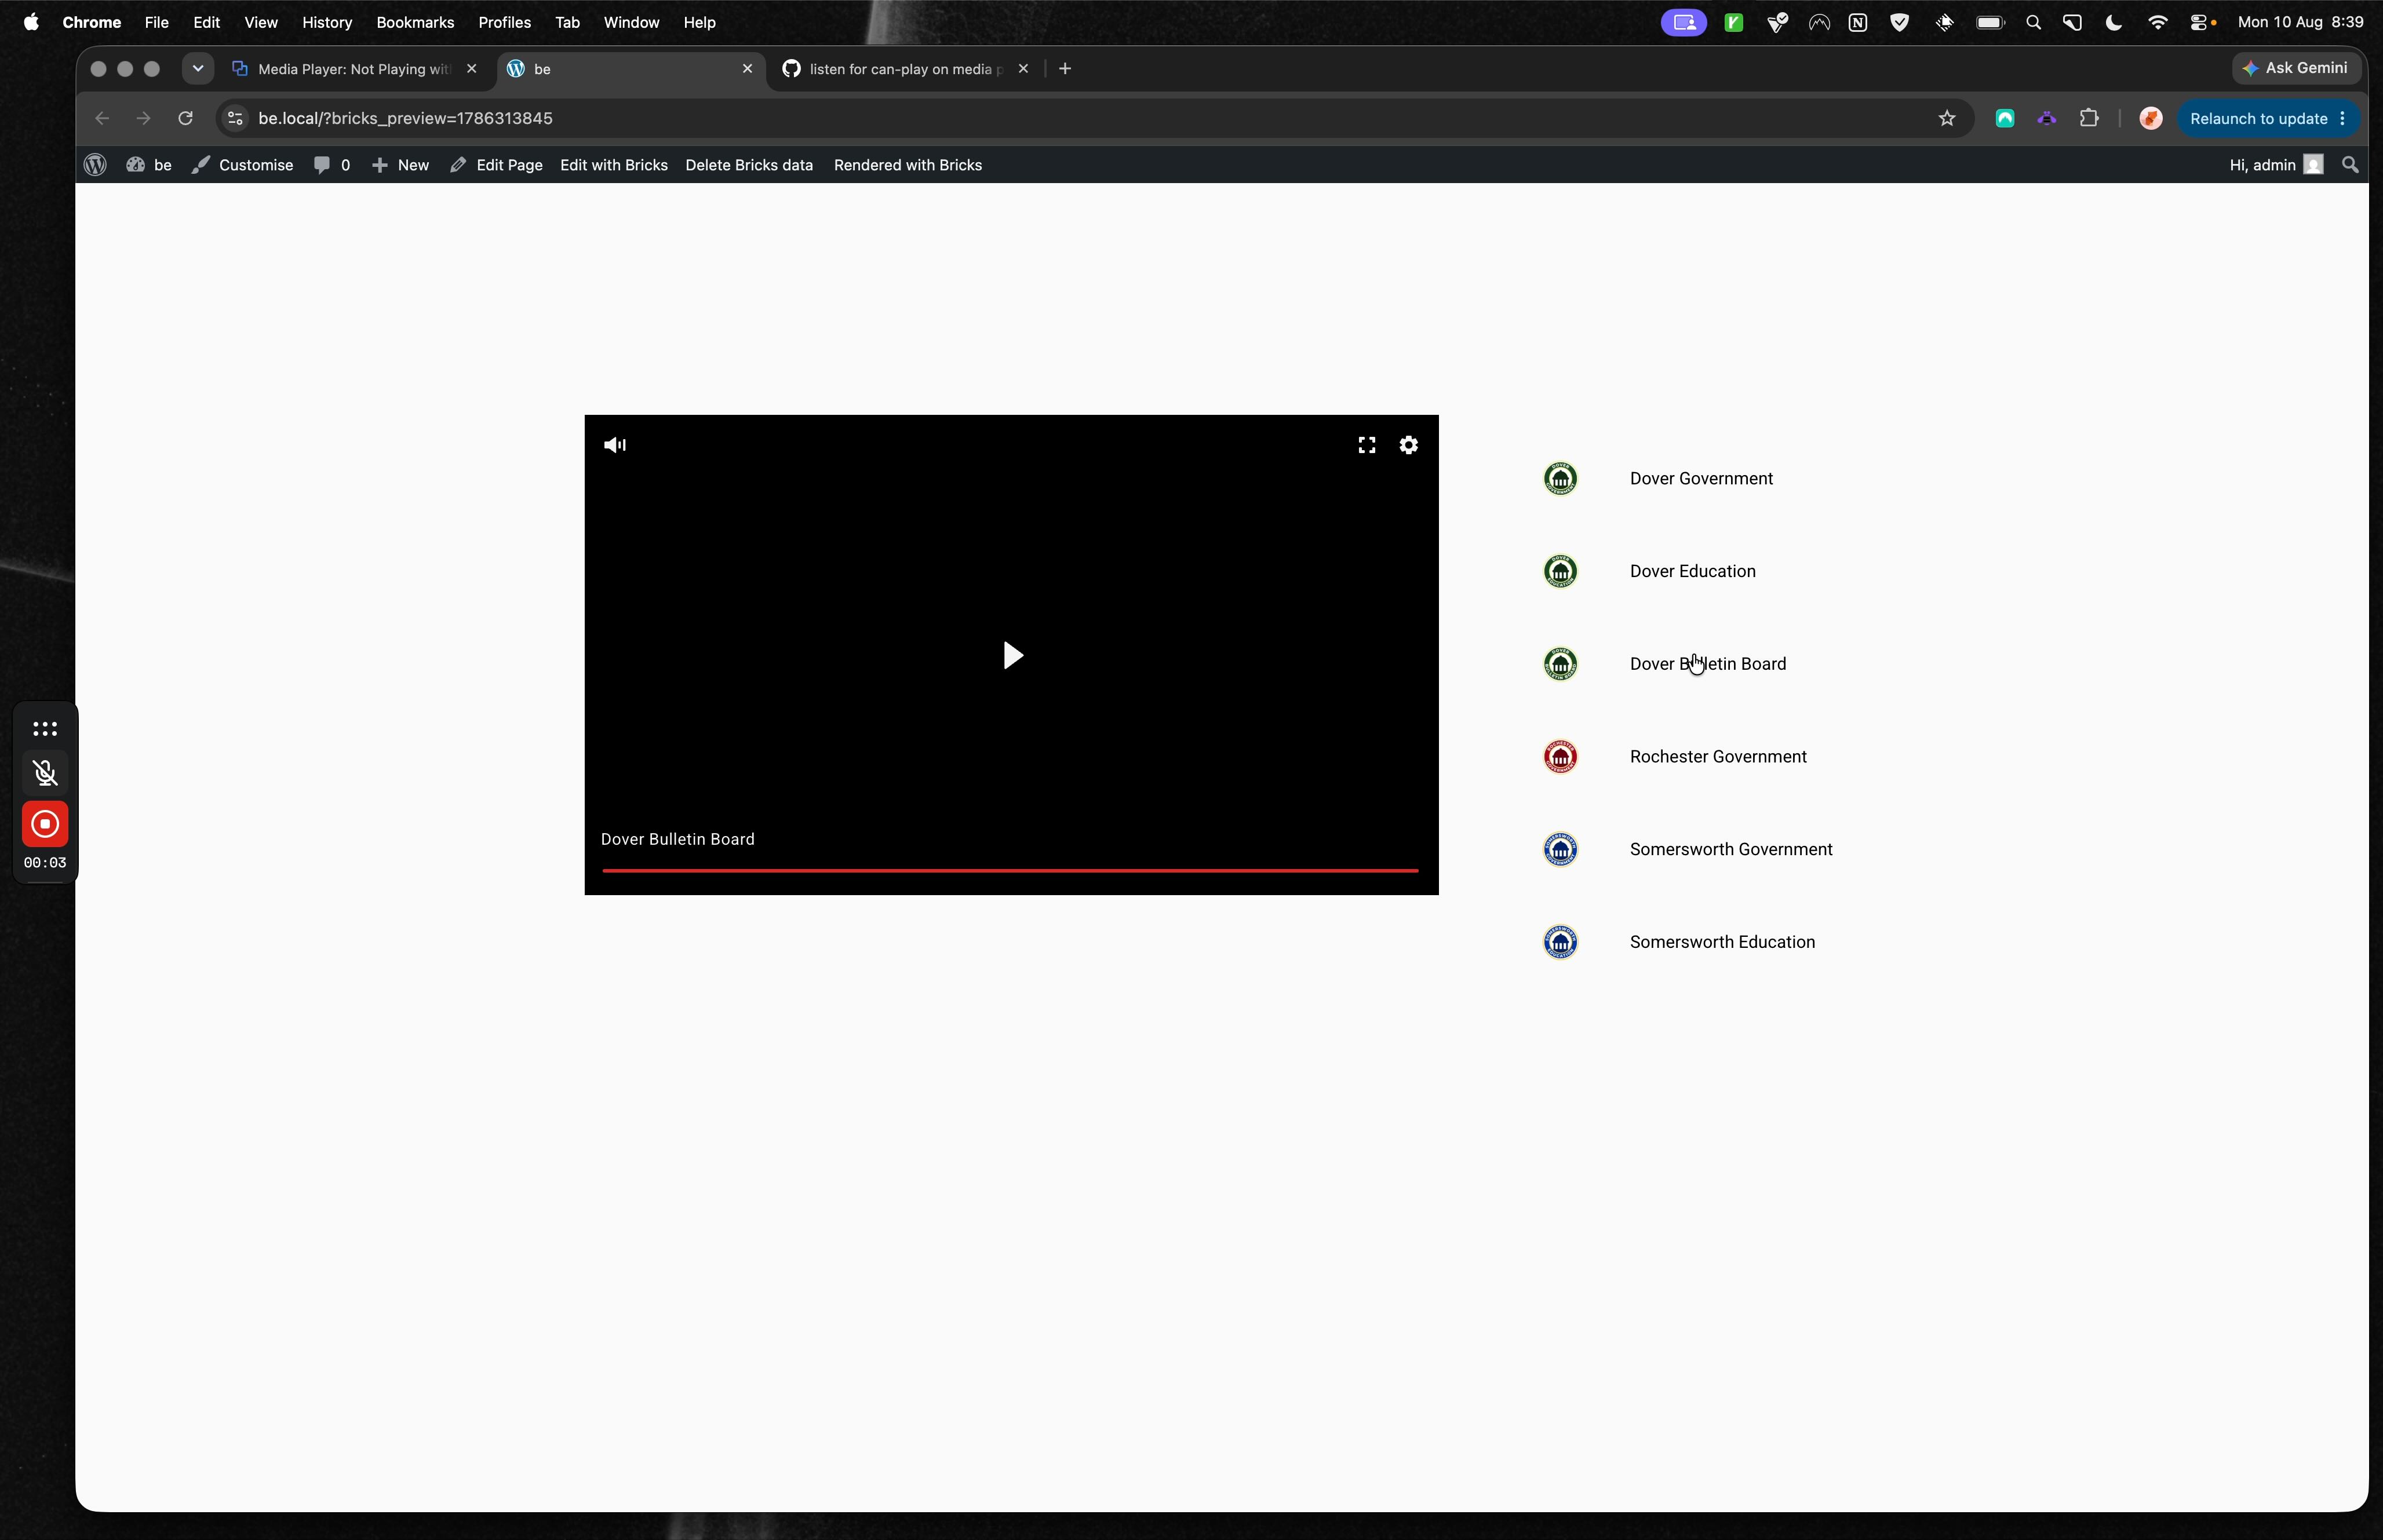Play the Dover Bulletin Board video
The height and width of the screenshot is (1540, 2383).
click(x=1012, y=655)
